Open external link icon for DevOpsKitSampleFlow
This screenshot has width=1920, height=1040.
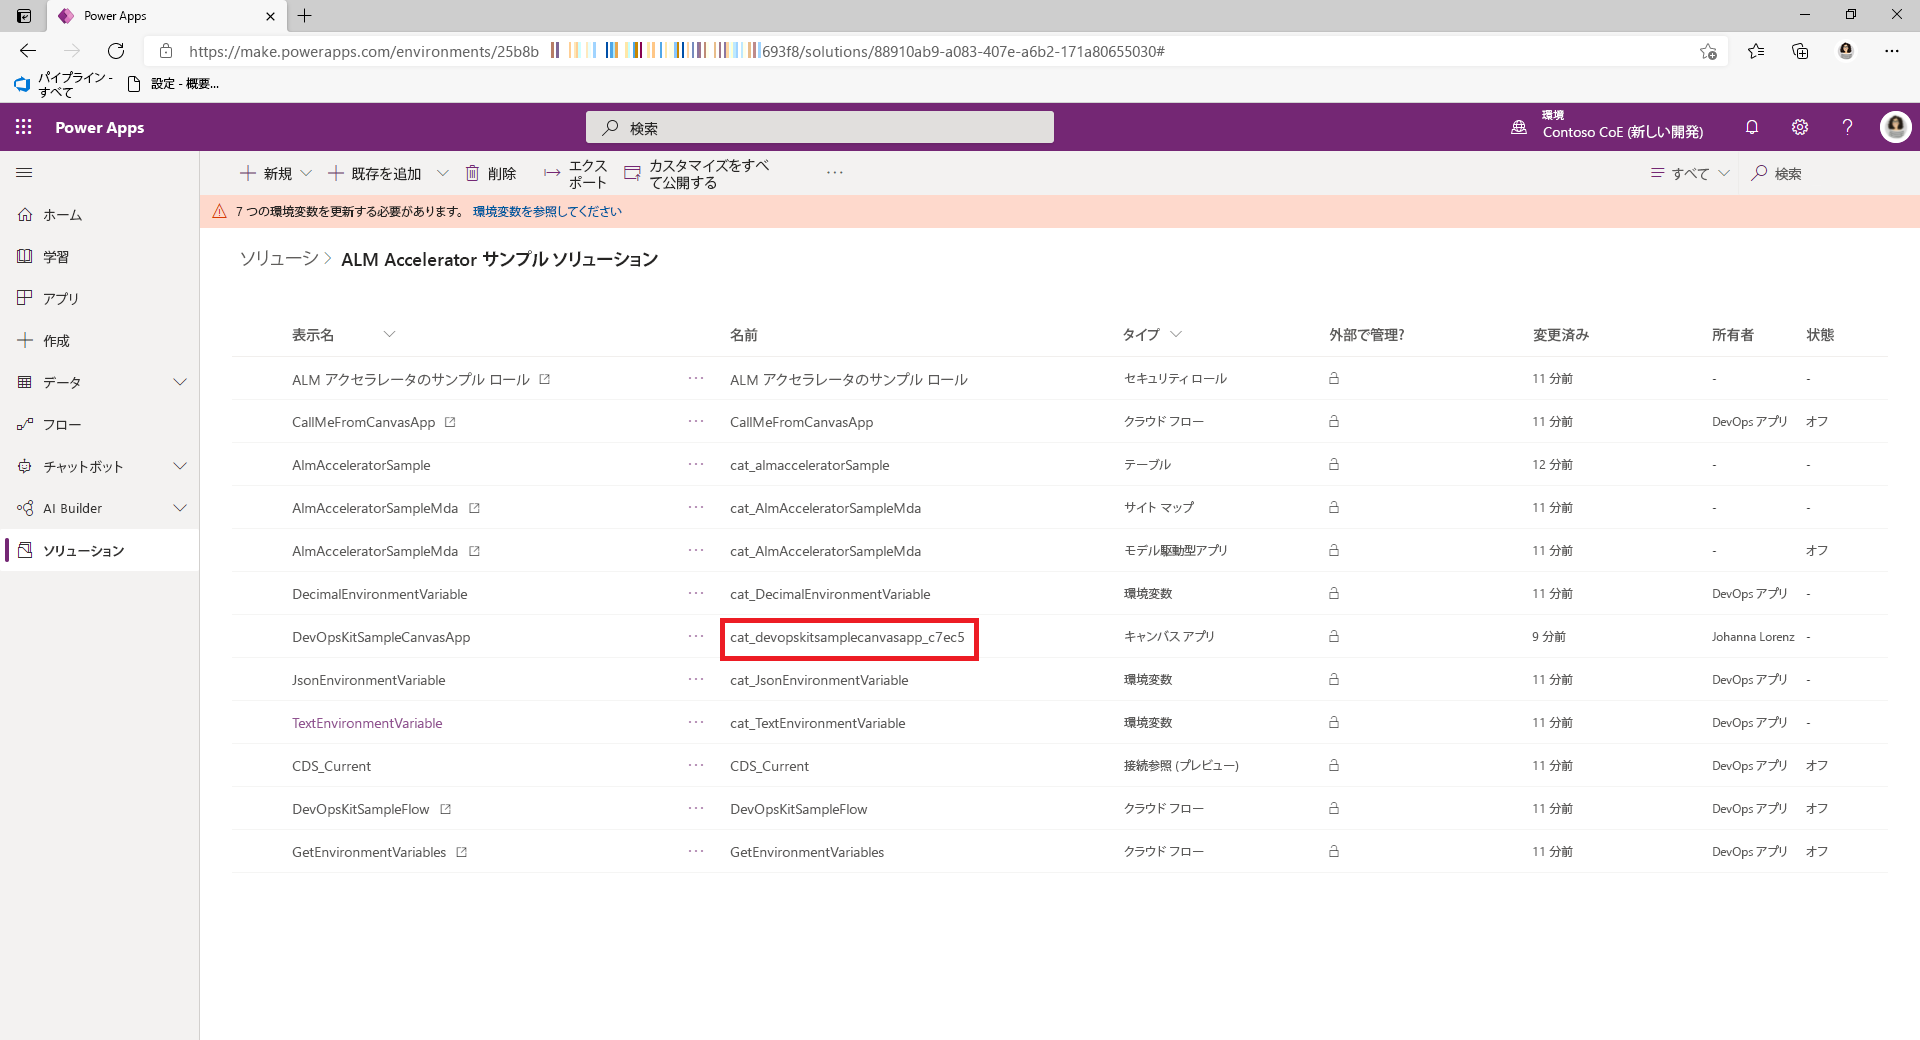pos(446,809)
